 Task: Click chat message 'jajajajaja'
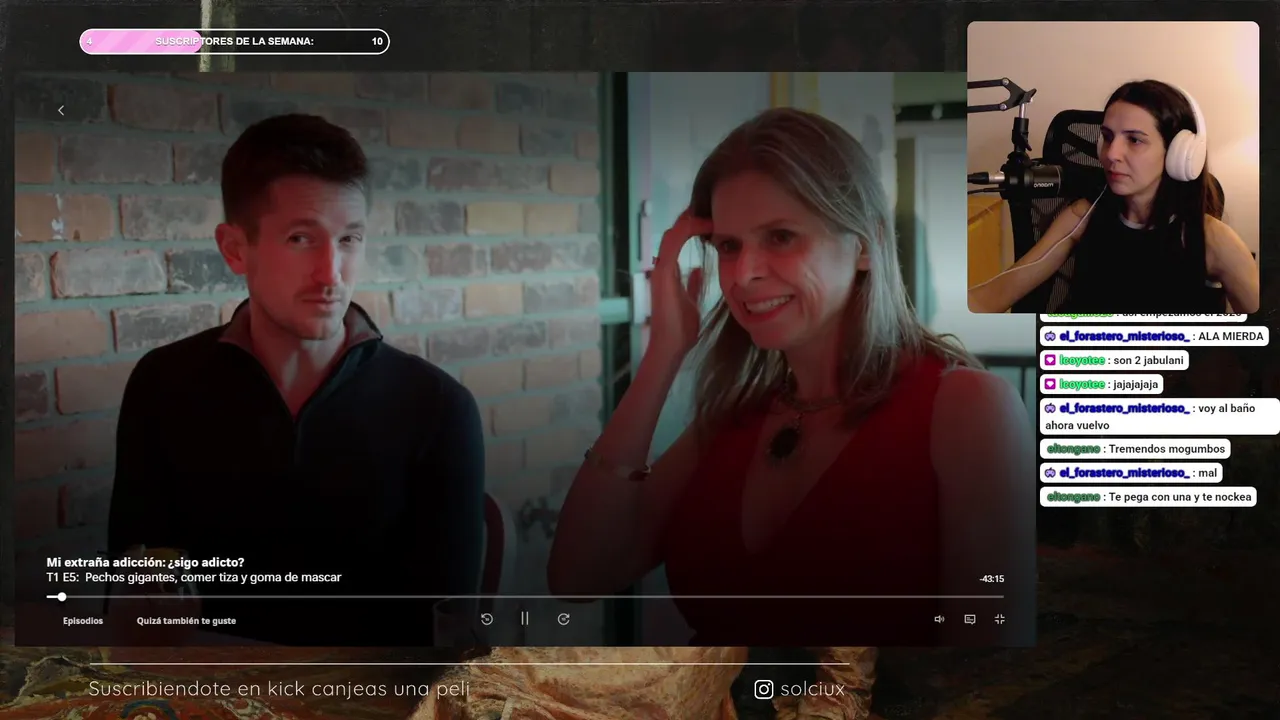pos(1101,384)
